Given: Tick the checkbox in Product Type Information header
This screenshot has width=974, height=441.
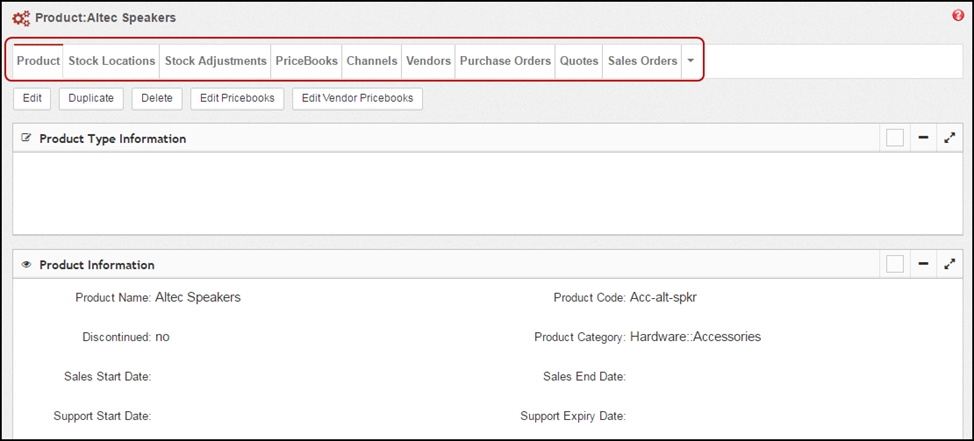Looking at the screenshot, I should click(895, 138).
